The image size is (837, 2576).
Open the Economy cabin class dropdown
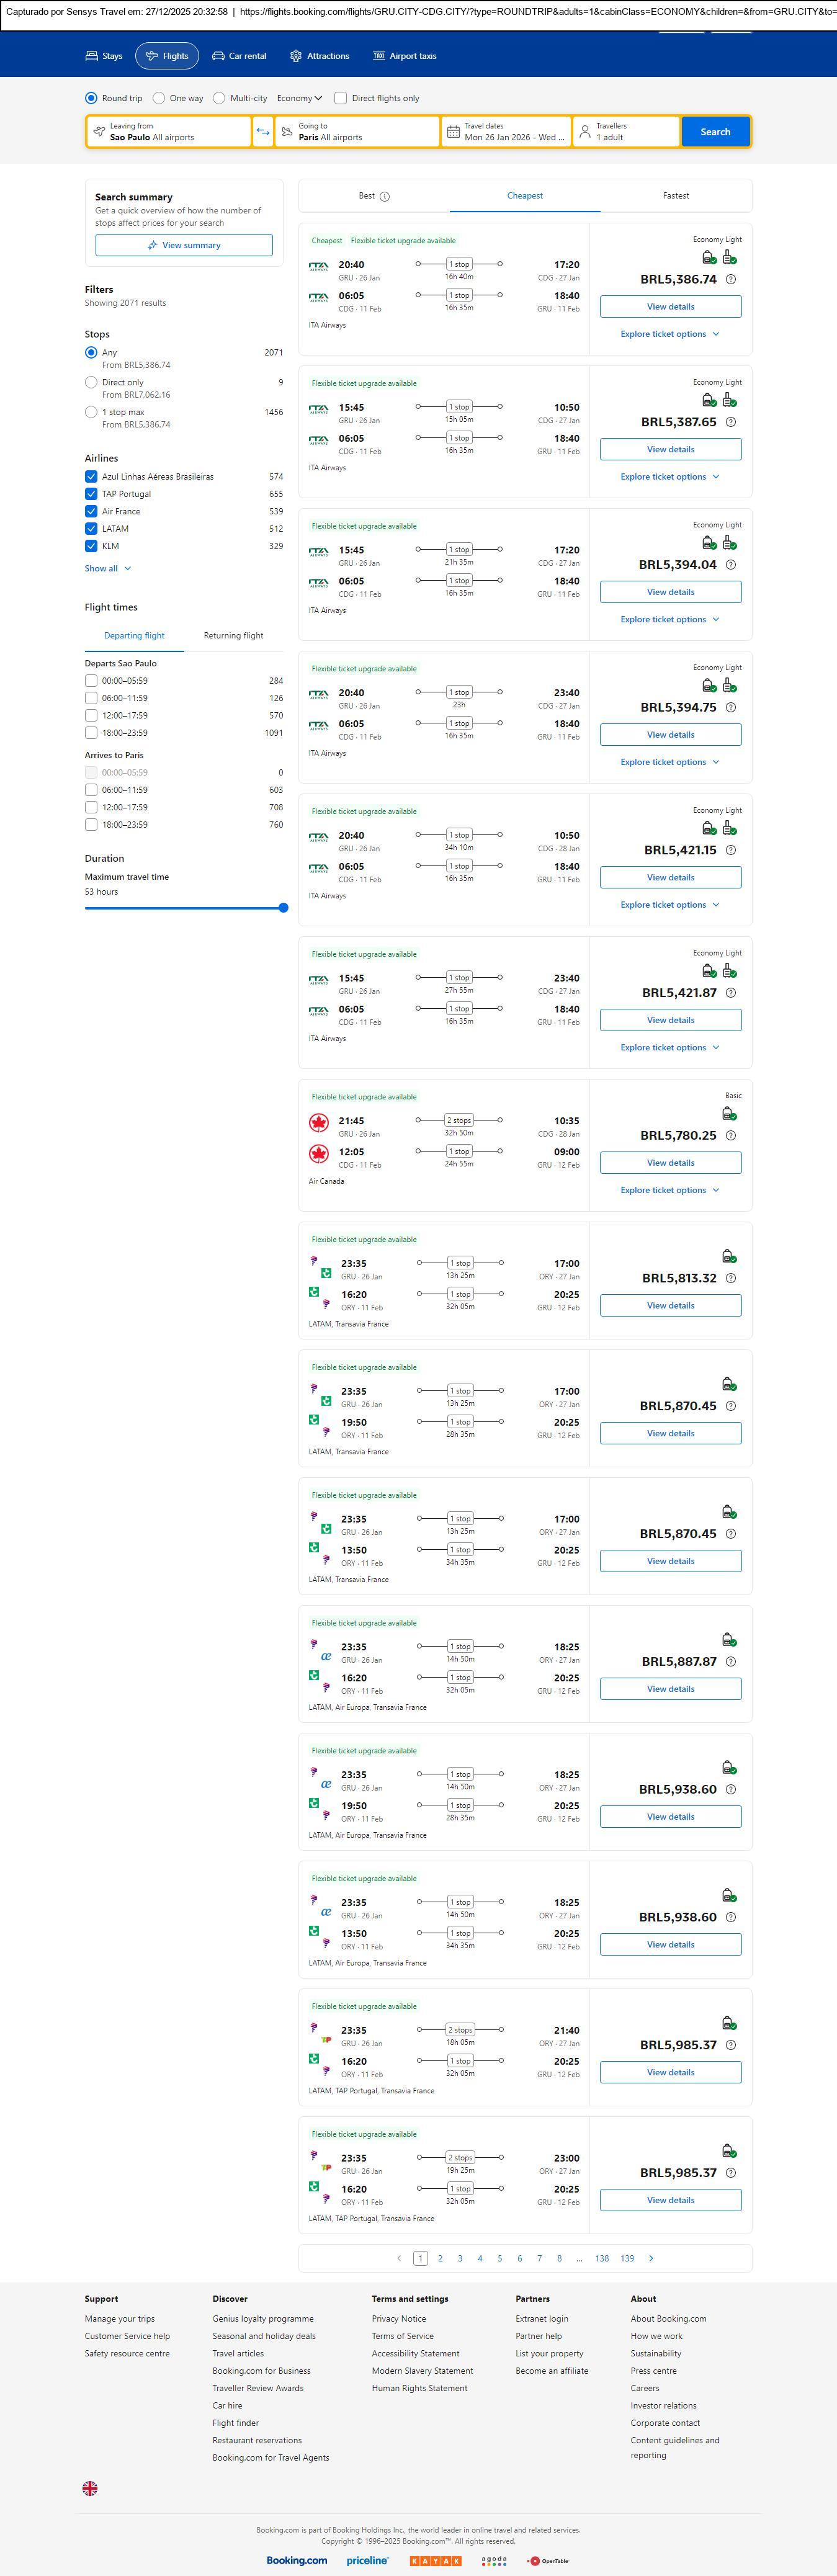pyautogui.click(x=299, y=98)
